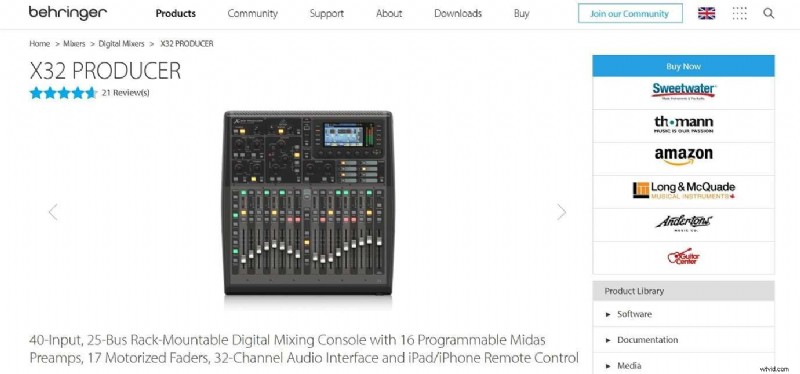
Task: Open the Guitar Center retailer logo
Action: tap(684, 256)
